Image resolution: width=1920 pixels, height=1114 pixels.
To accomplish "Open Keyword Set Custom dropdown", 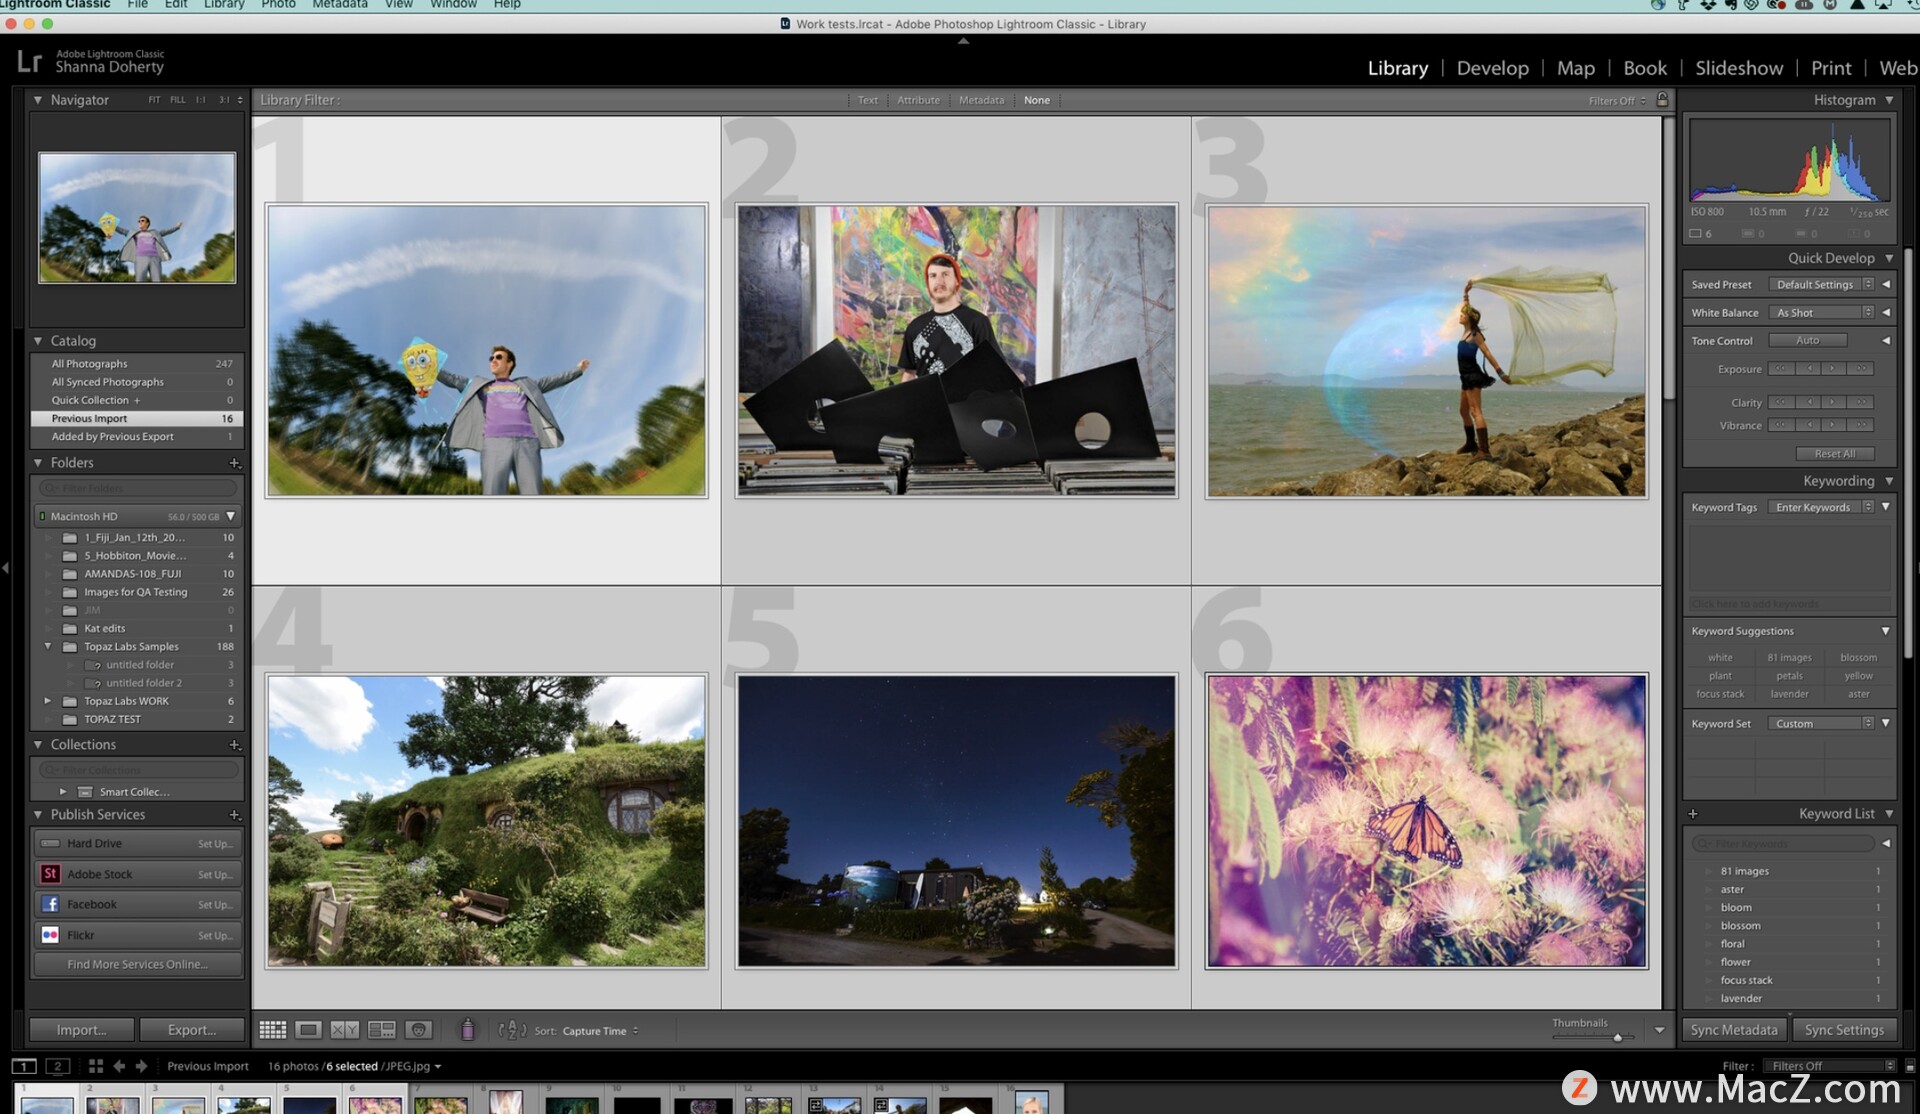I will point(1821,724).
